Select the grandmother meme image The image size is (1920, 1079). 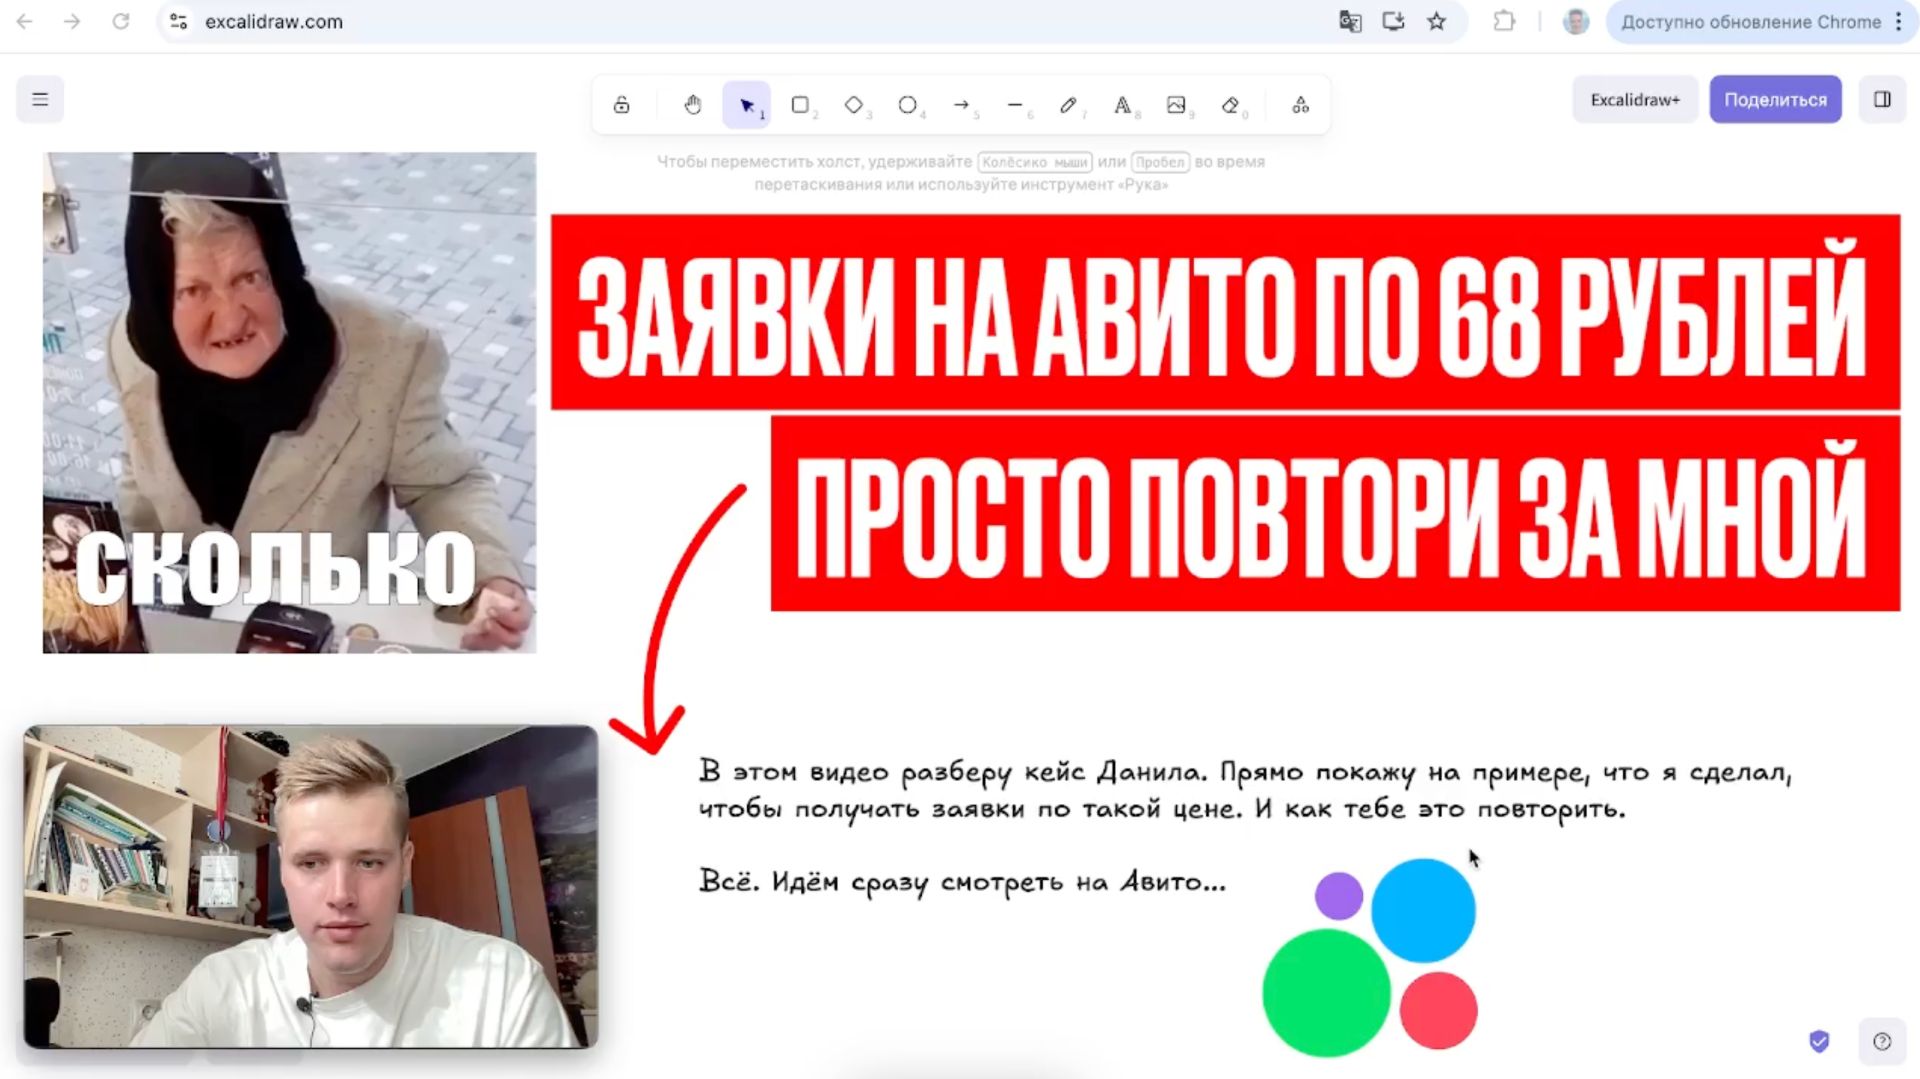coord(289,402)
